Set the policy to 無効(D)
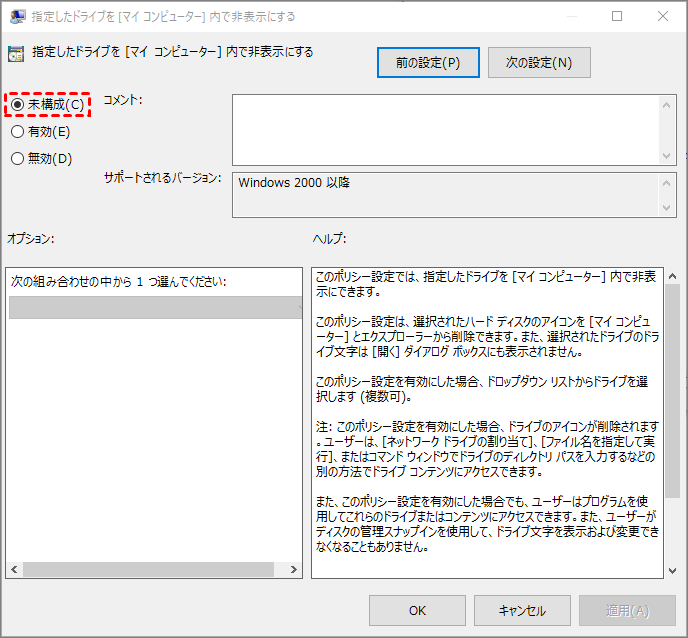Image resolution: width=688 pixels, height=638 pixels. (x=17, y=158)
